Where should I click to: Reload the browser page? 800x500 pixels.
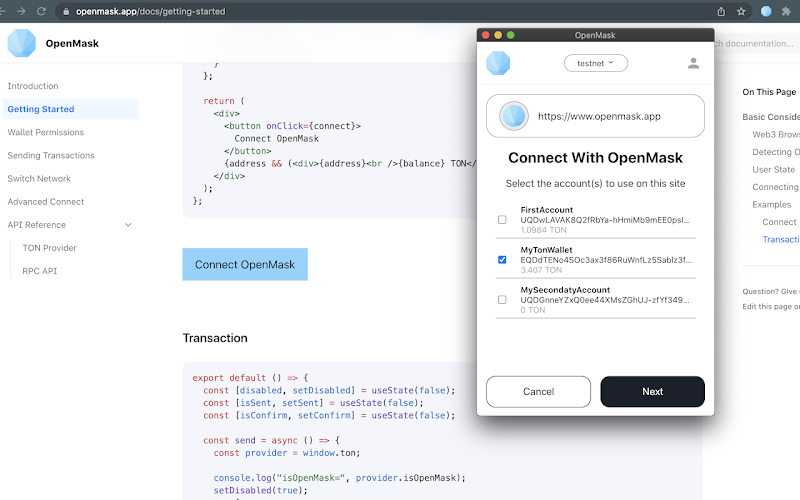[41, 11]
